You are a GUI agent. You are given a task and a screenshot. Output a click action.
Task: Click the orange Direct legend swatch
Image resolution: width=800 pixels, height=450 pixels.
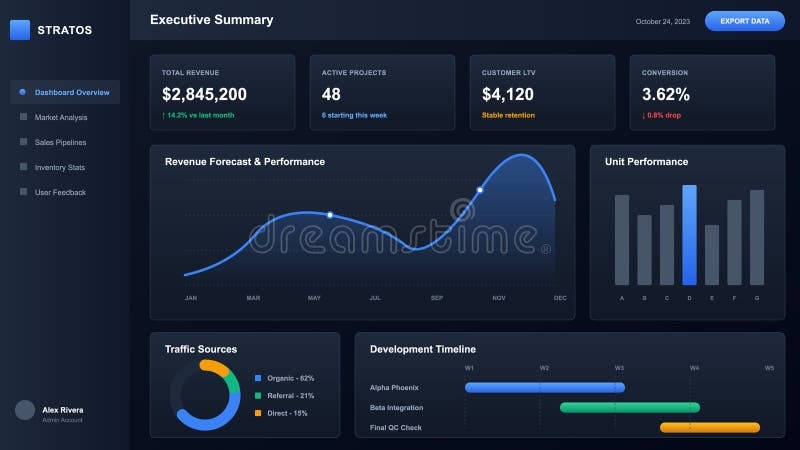(258, 413)
